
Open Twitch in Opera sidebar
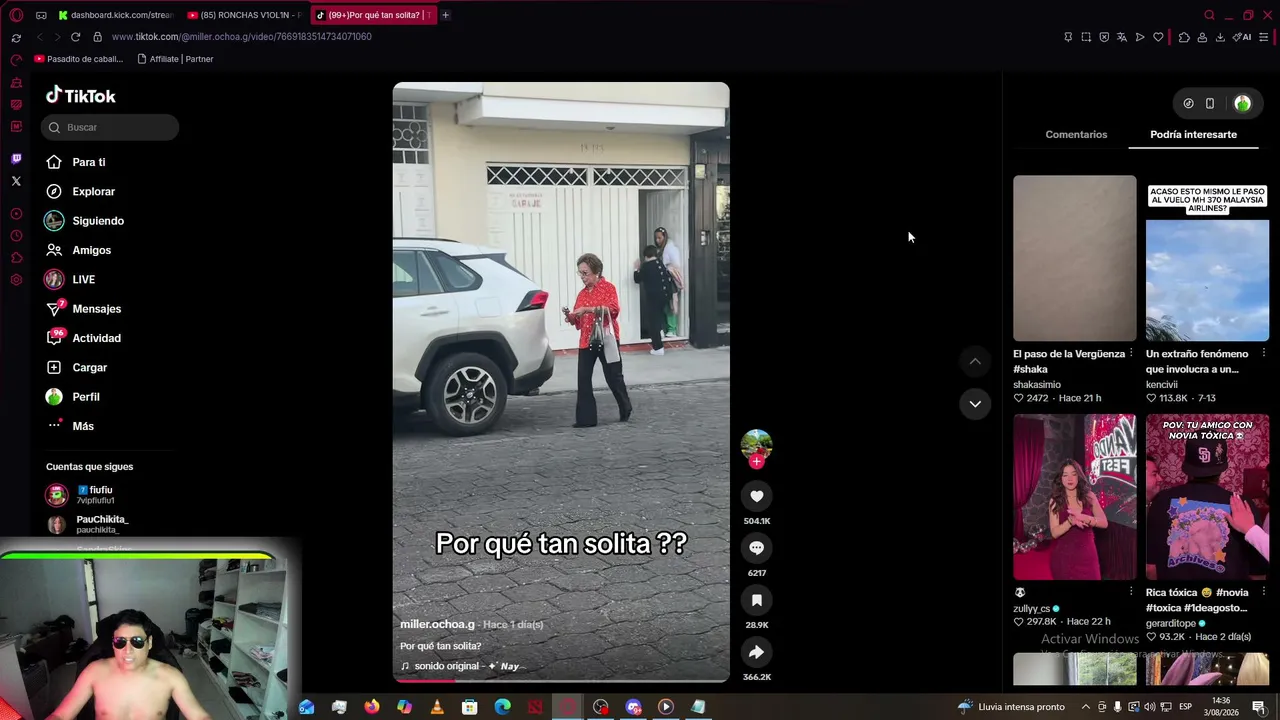(x=16, y=159)
